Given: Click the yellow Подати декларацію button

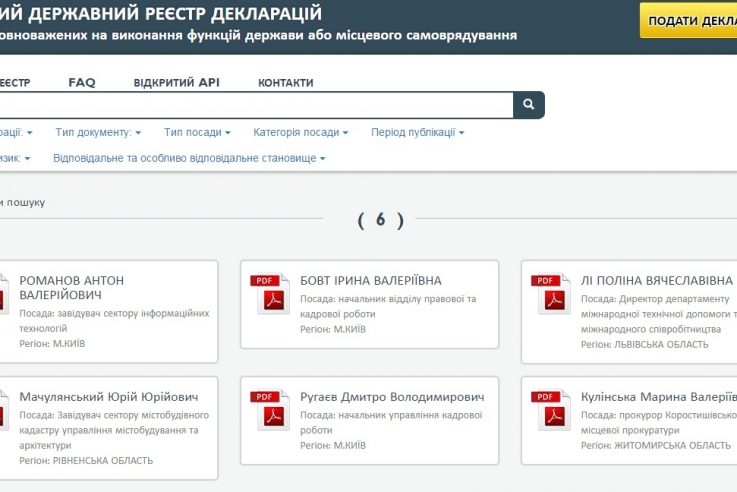Looking at the screenshot, I should pos(688,21).
